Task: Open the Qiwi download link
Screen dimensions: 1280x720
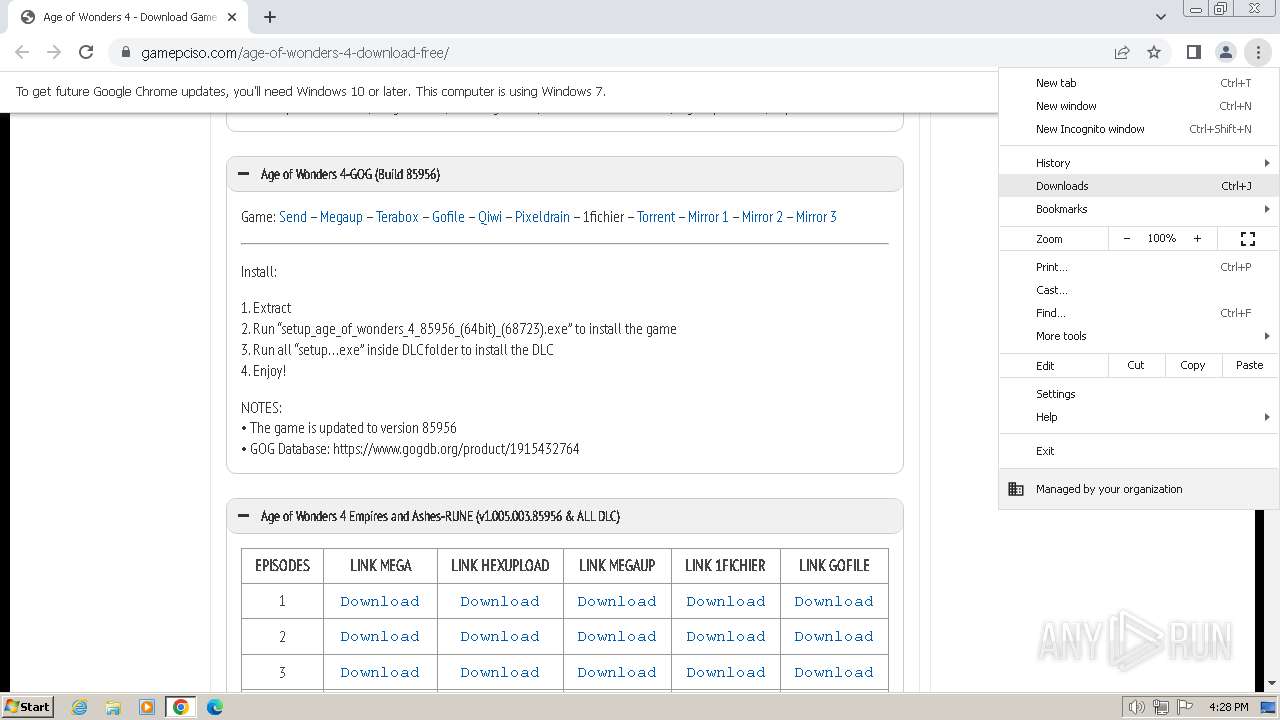Action: (x=490, y=217)
